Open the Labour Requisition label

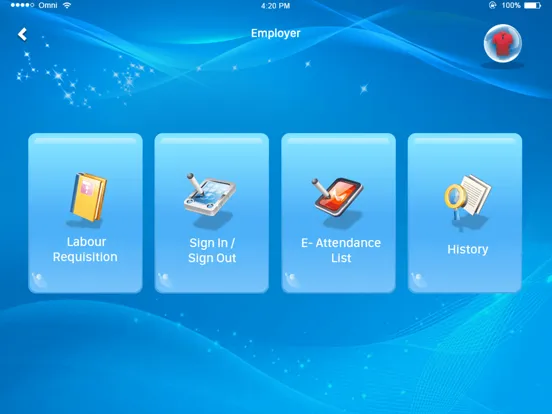click(86, 249)
